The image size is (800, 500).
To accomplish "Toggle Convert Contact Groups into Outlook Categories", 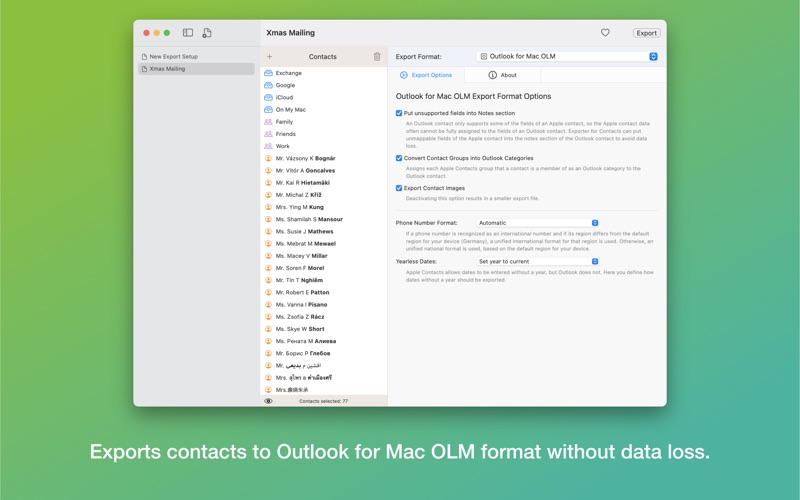I will 399,158.
